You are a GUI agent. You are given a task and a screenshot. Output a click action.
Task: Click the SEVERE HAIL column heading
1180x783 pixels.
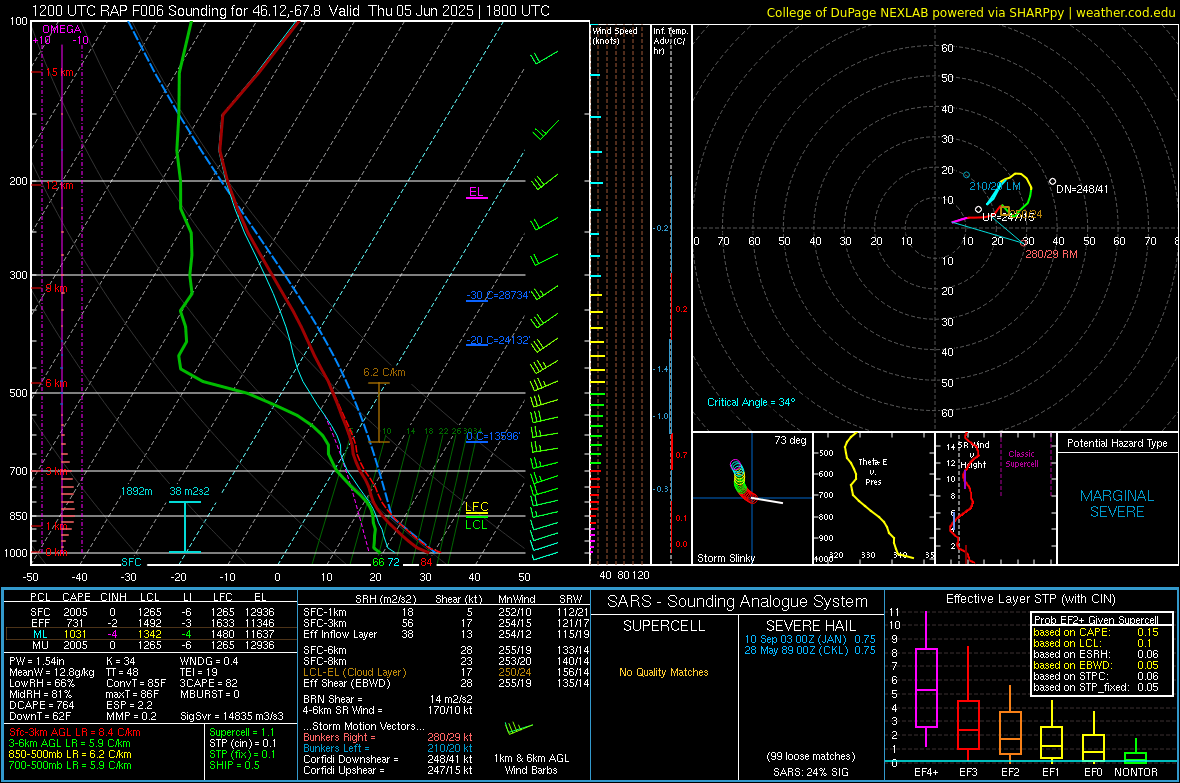[x=810, y=626]
